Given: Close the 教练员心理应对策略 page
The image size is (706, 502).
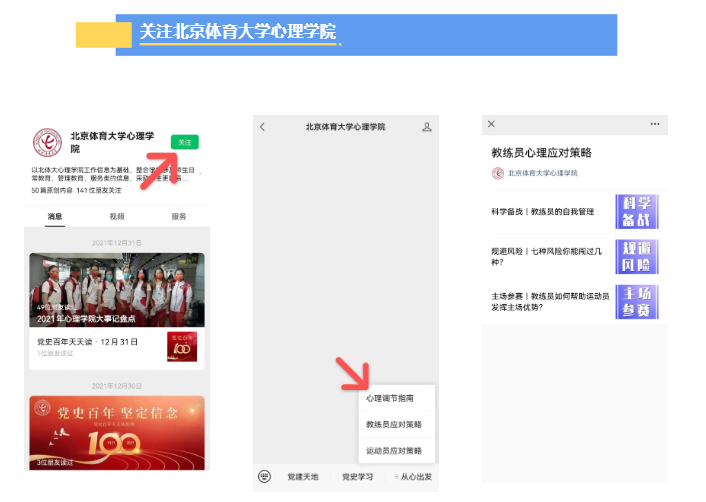Looking at the screenshot, I should pos(492,124).
